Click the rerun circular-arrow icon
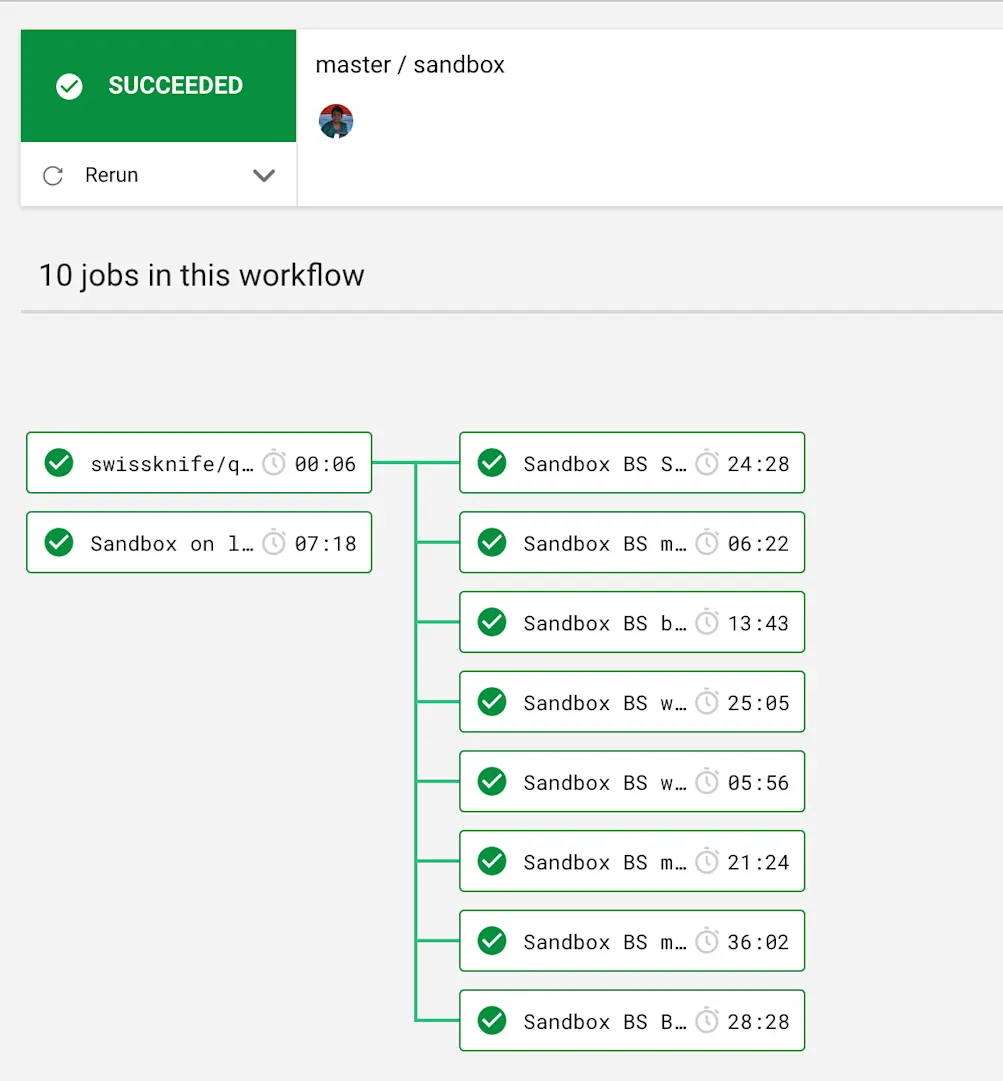Screen dimensions: 1003x1081 [52, 175]
